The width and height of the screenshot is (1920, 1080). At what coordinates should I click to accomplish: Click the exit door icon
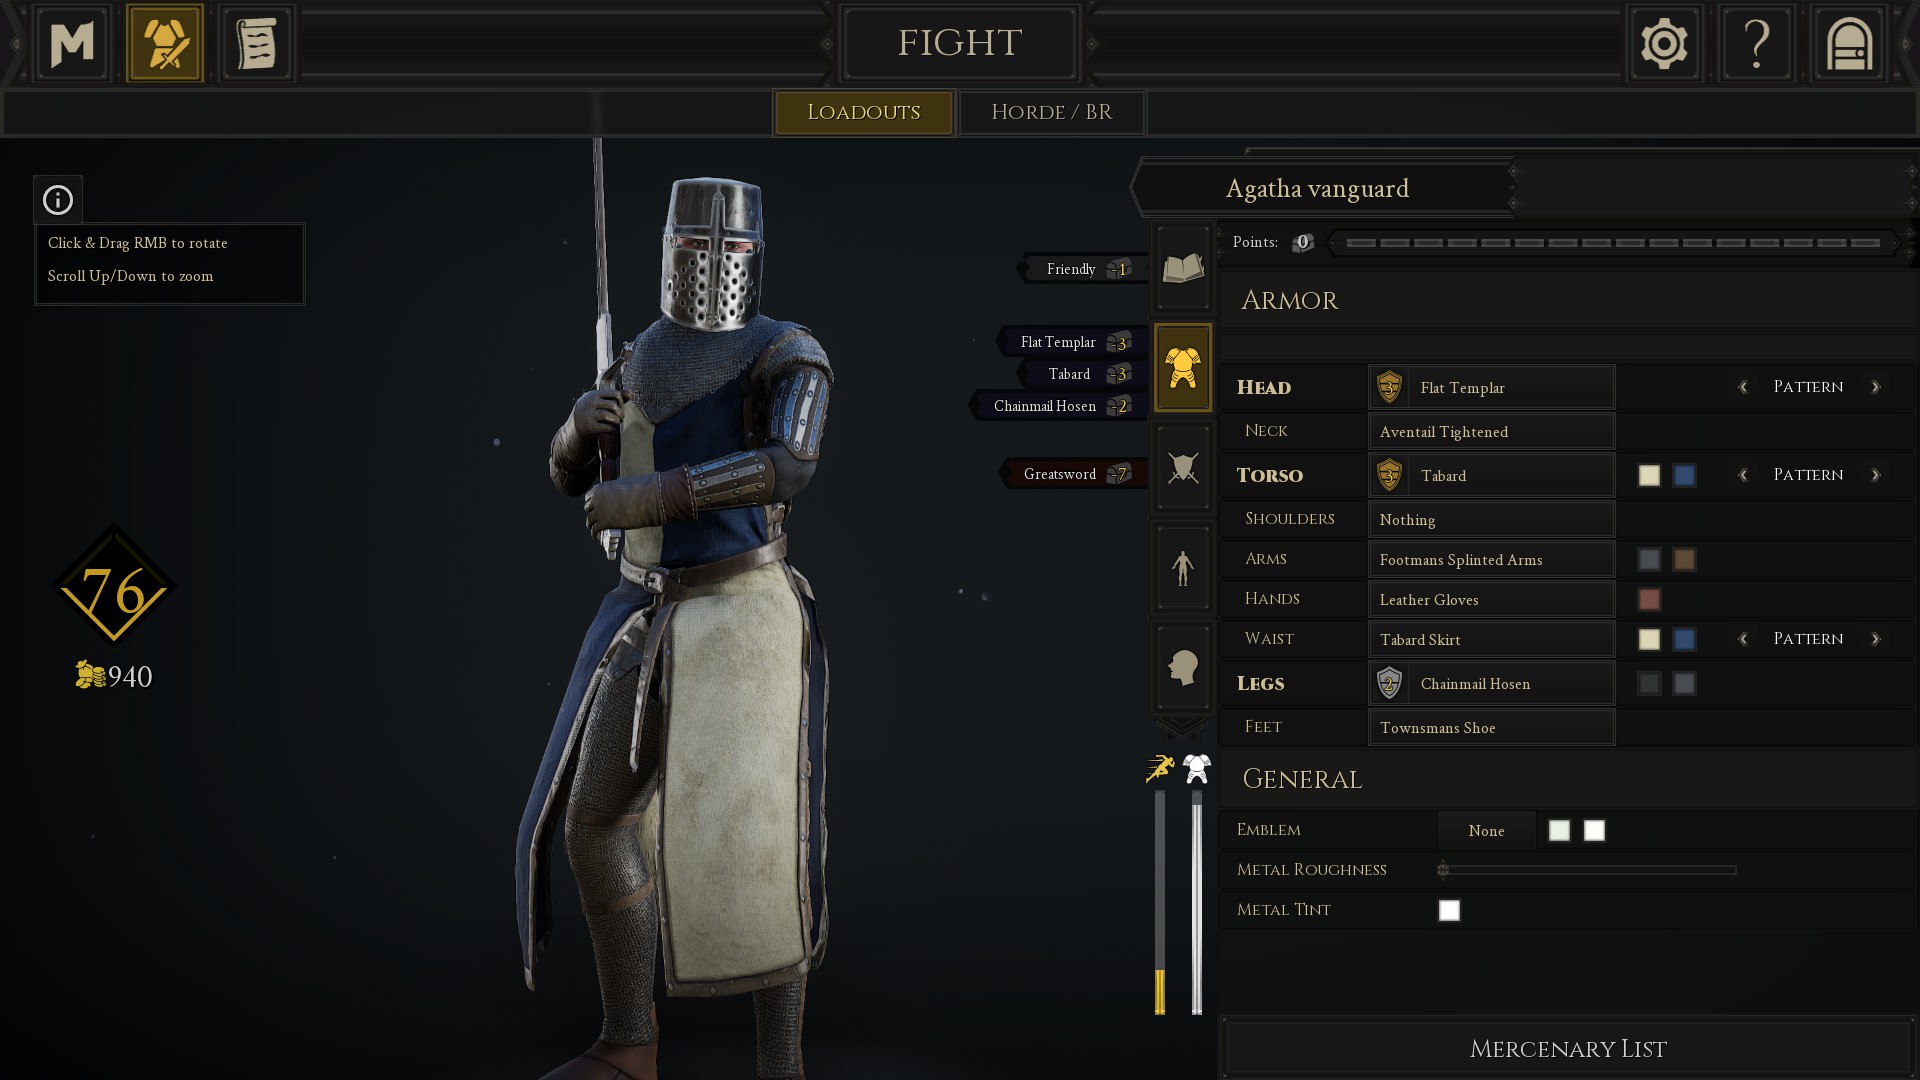[1849, 43]
